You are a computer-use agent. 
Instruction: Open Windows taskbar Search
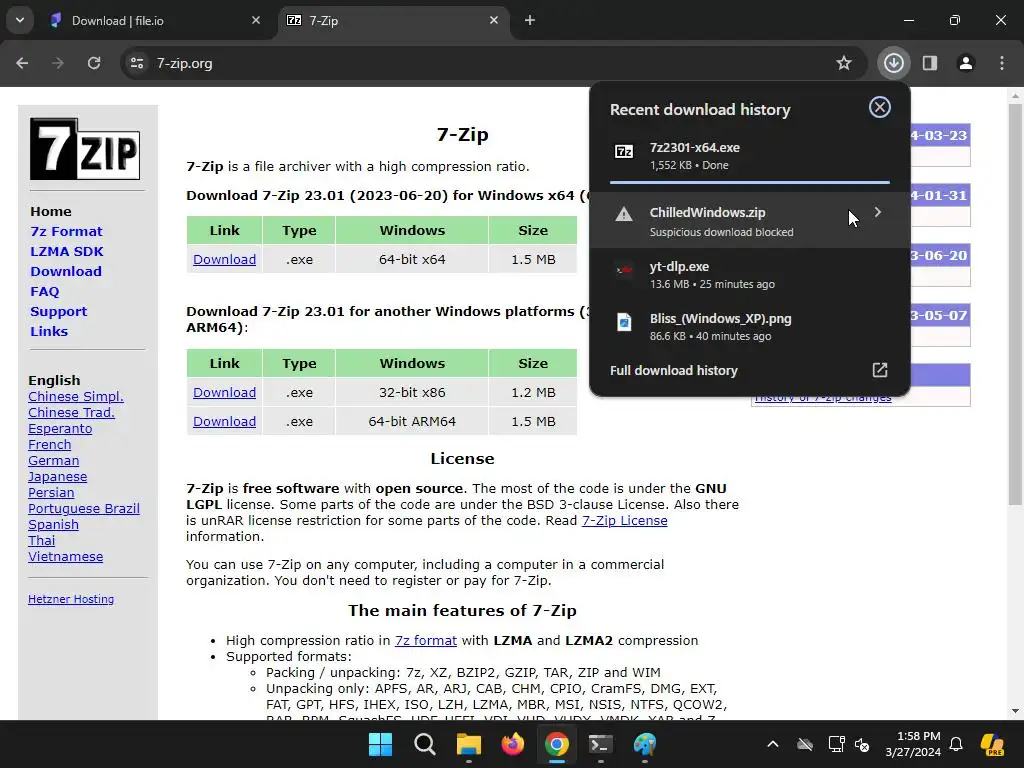[x=424, y=744]
